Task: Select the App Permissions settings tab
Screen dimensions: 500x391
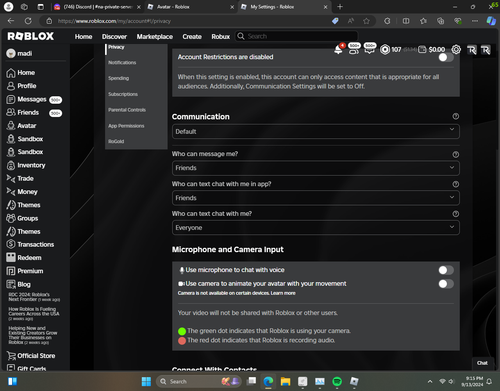Action: (x=126, y=126)
